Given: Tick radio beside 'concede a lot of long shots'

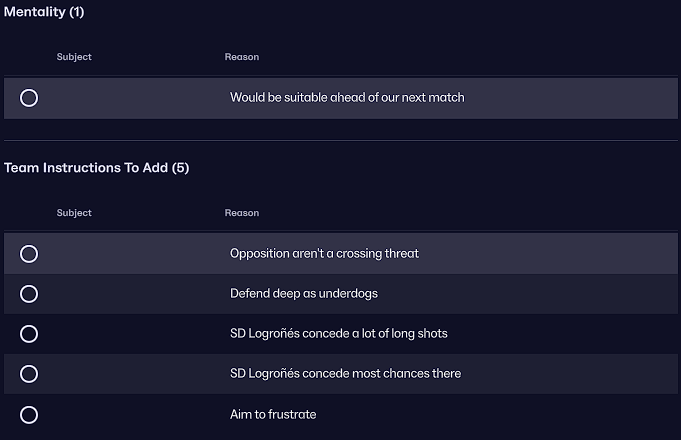Looking at the screenshot, I should [x=29, y=334].
